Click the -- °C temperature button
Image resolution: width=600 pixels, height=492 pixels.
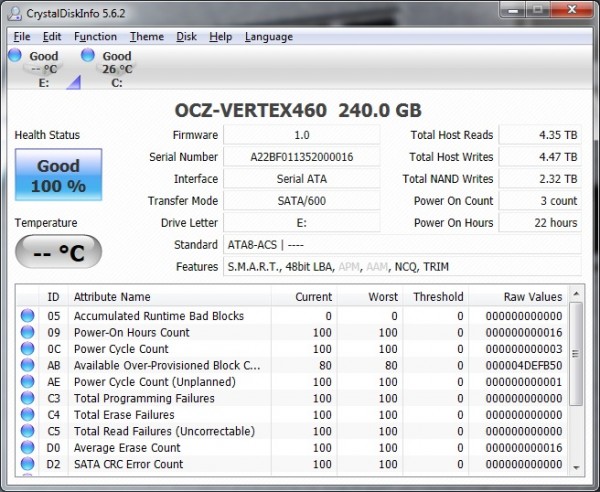click(59, 251)
